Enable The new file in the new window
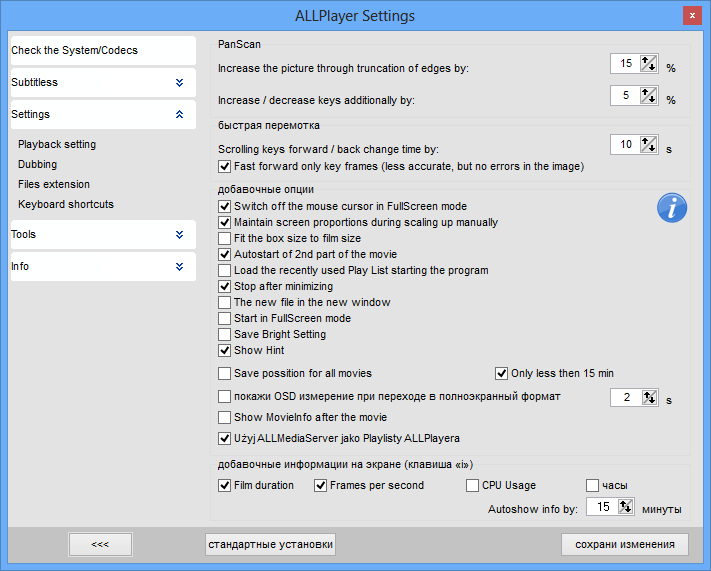 [224, 302]
